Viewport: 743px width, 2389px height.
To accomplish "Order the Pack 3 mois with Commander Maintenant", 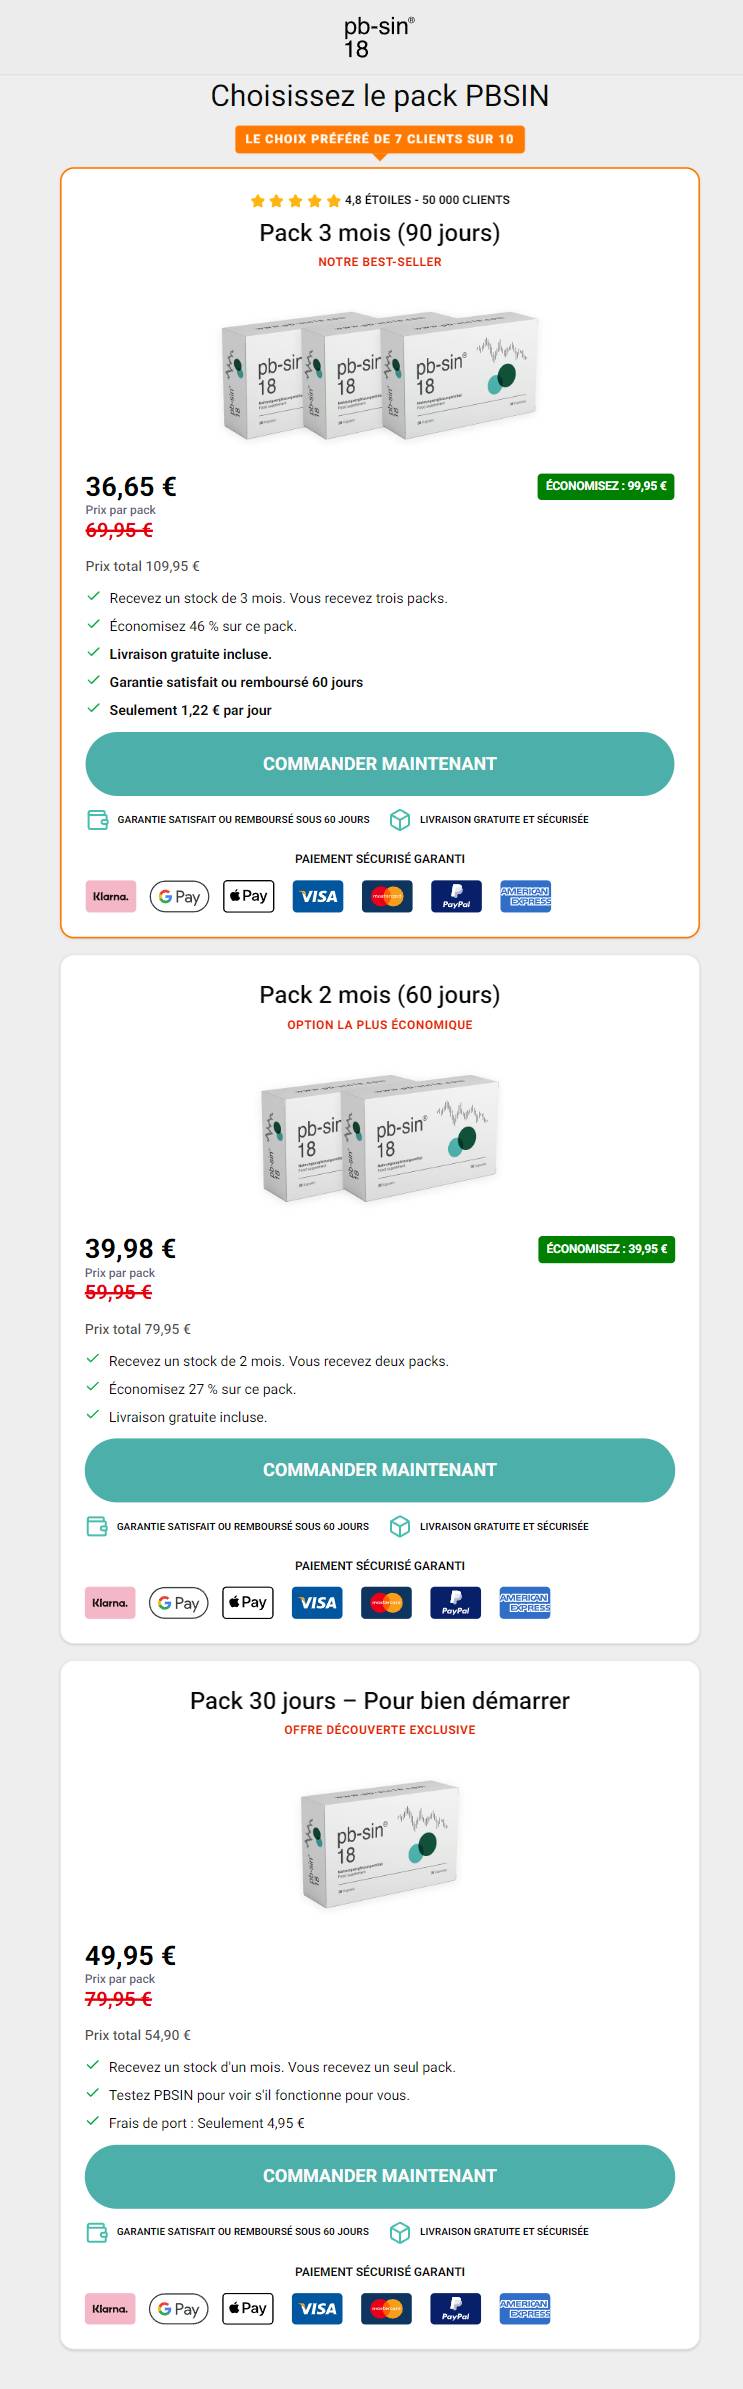I will [x=380, y=764].
